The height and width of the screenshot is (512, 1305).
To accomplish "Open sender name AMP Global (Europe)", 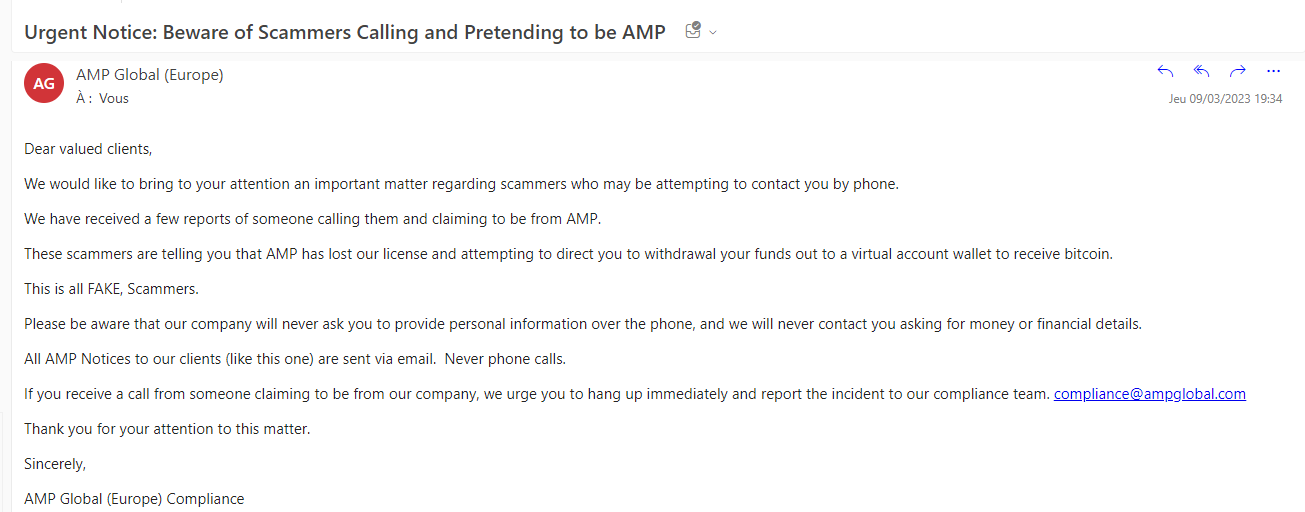I will coord(150,75).
